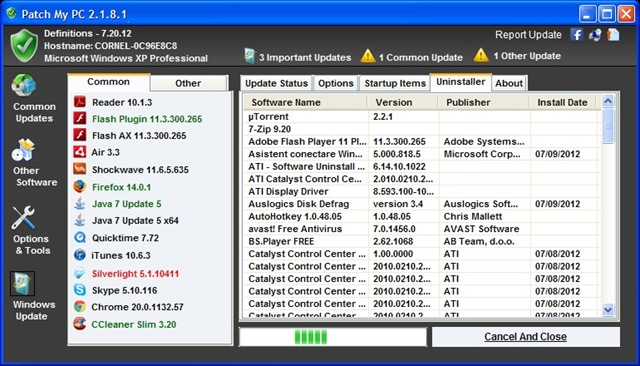Screen dimensions: 640x366
Task: Click the Report Update link
Action: [x=528, y=35]
